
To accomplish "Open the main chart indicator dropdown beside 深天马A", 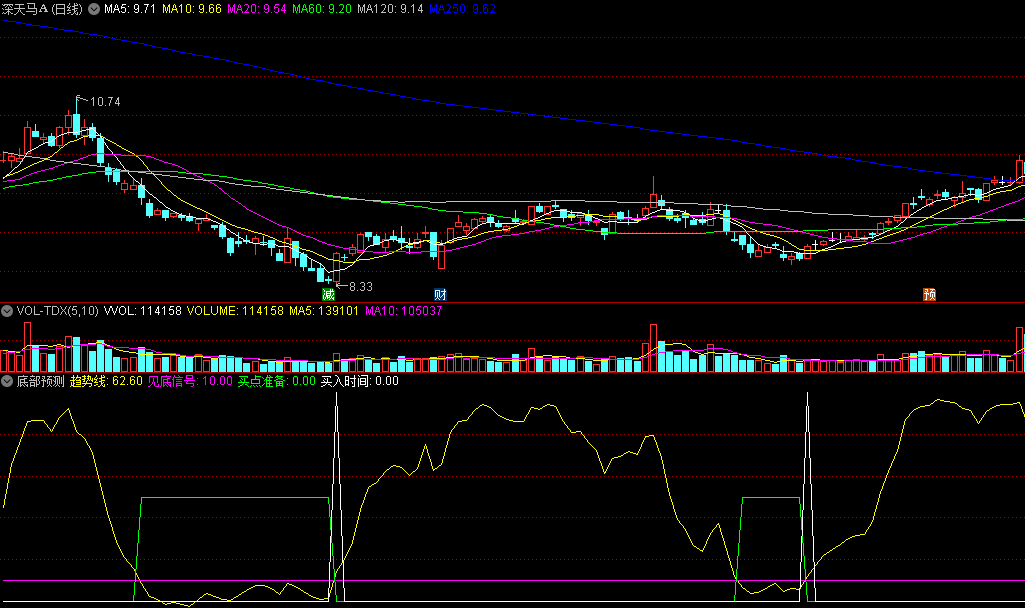I will (93, 9).
